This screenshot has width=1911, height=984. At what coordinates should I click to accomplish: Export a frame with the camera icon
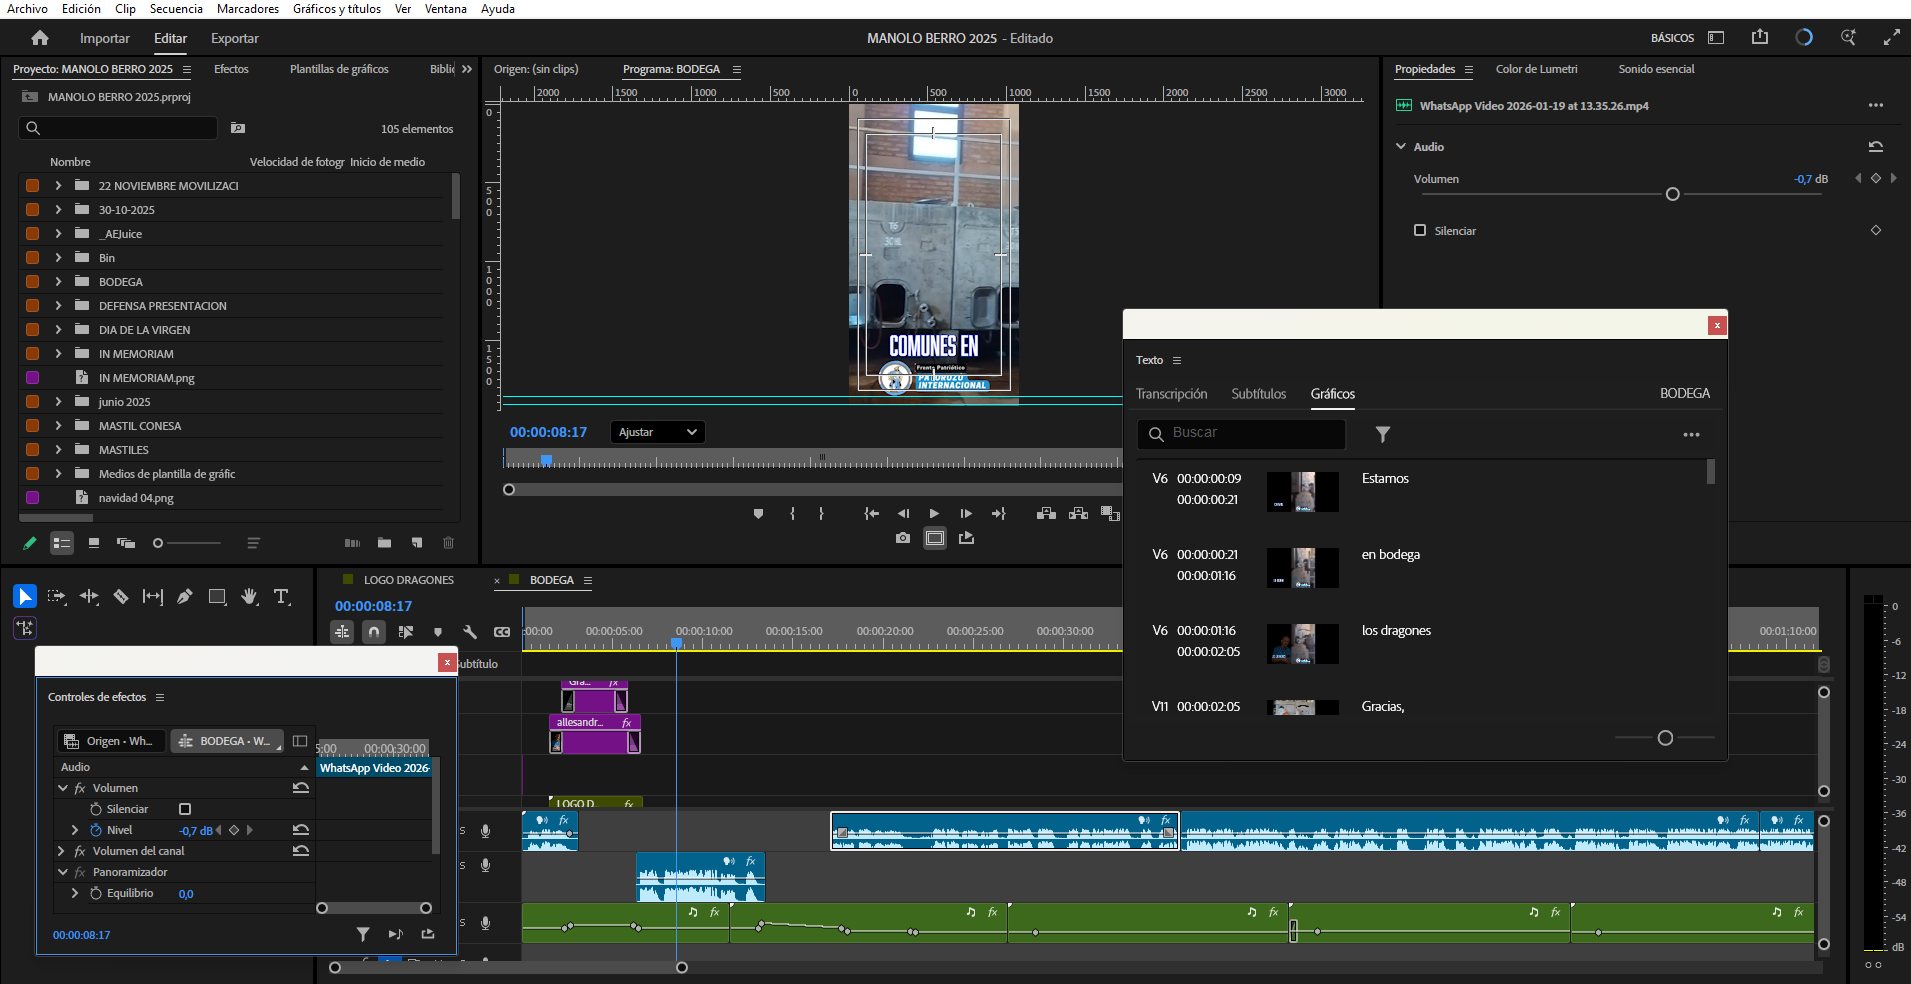pyautogui.click(x=903, y=538)
